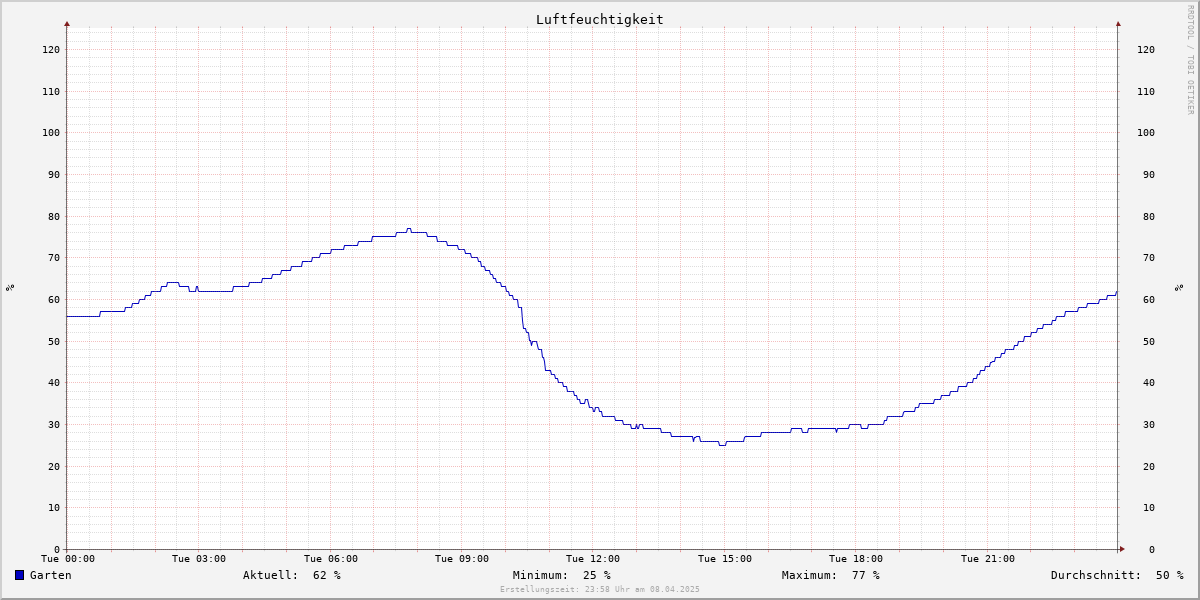Click the Erstellungszeit timestamp text

(x=600, y=589)
